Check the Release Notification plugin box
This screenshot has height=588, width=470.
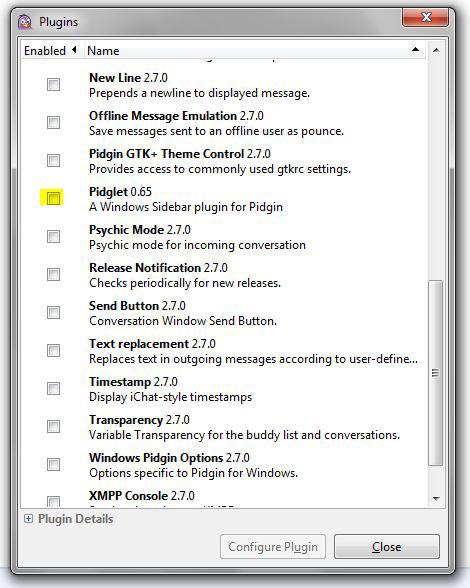53,274
